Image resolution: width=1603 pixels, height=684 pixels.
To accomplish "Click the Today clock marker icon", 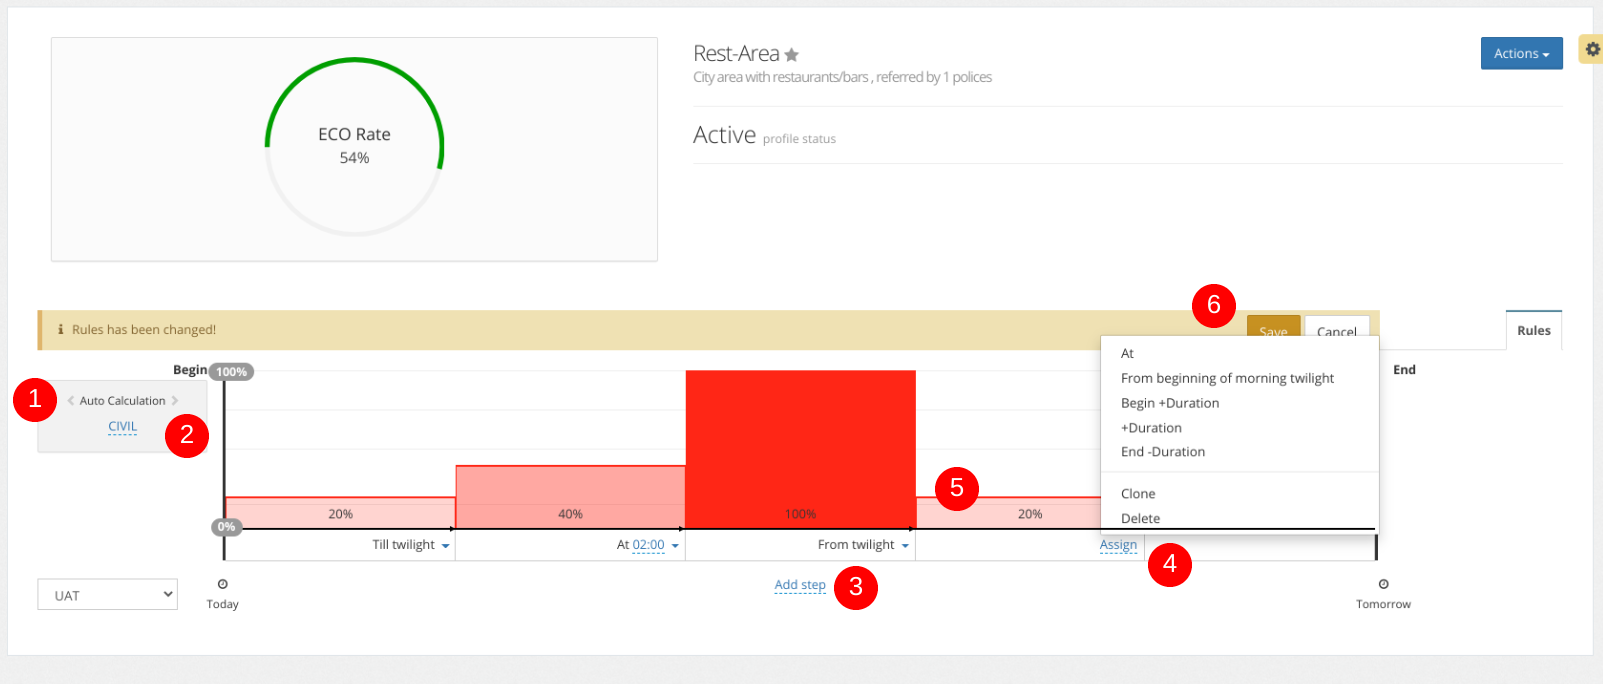I will 223,584.
